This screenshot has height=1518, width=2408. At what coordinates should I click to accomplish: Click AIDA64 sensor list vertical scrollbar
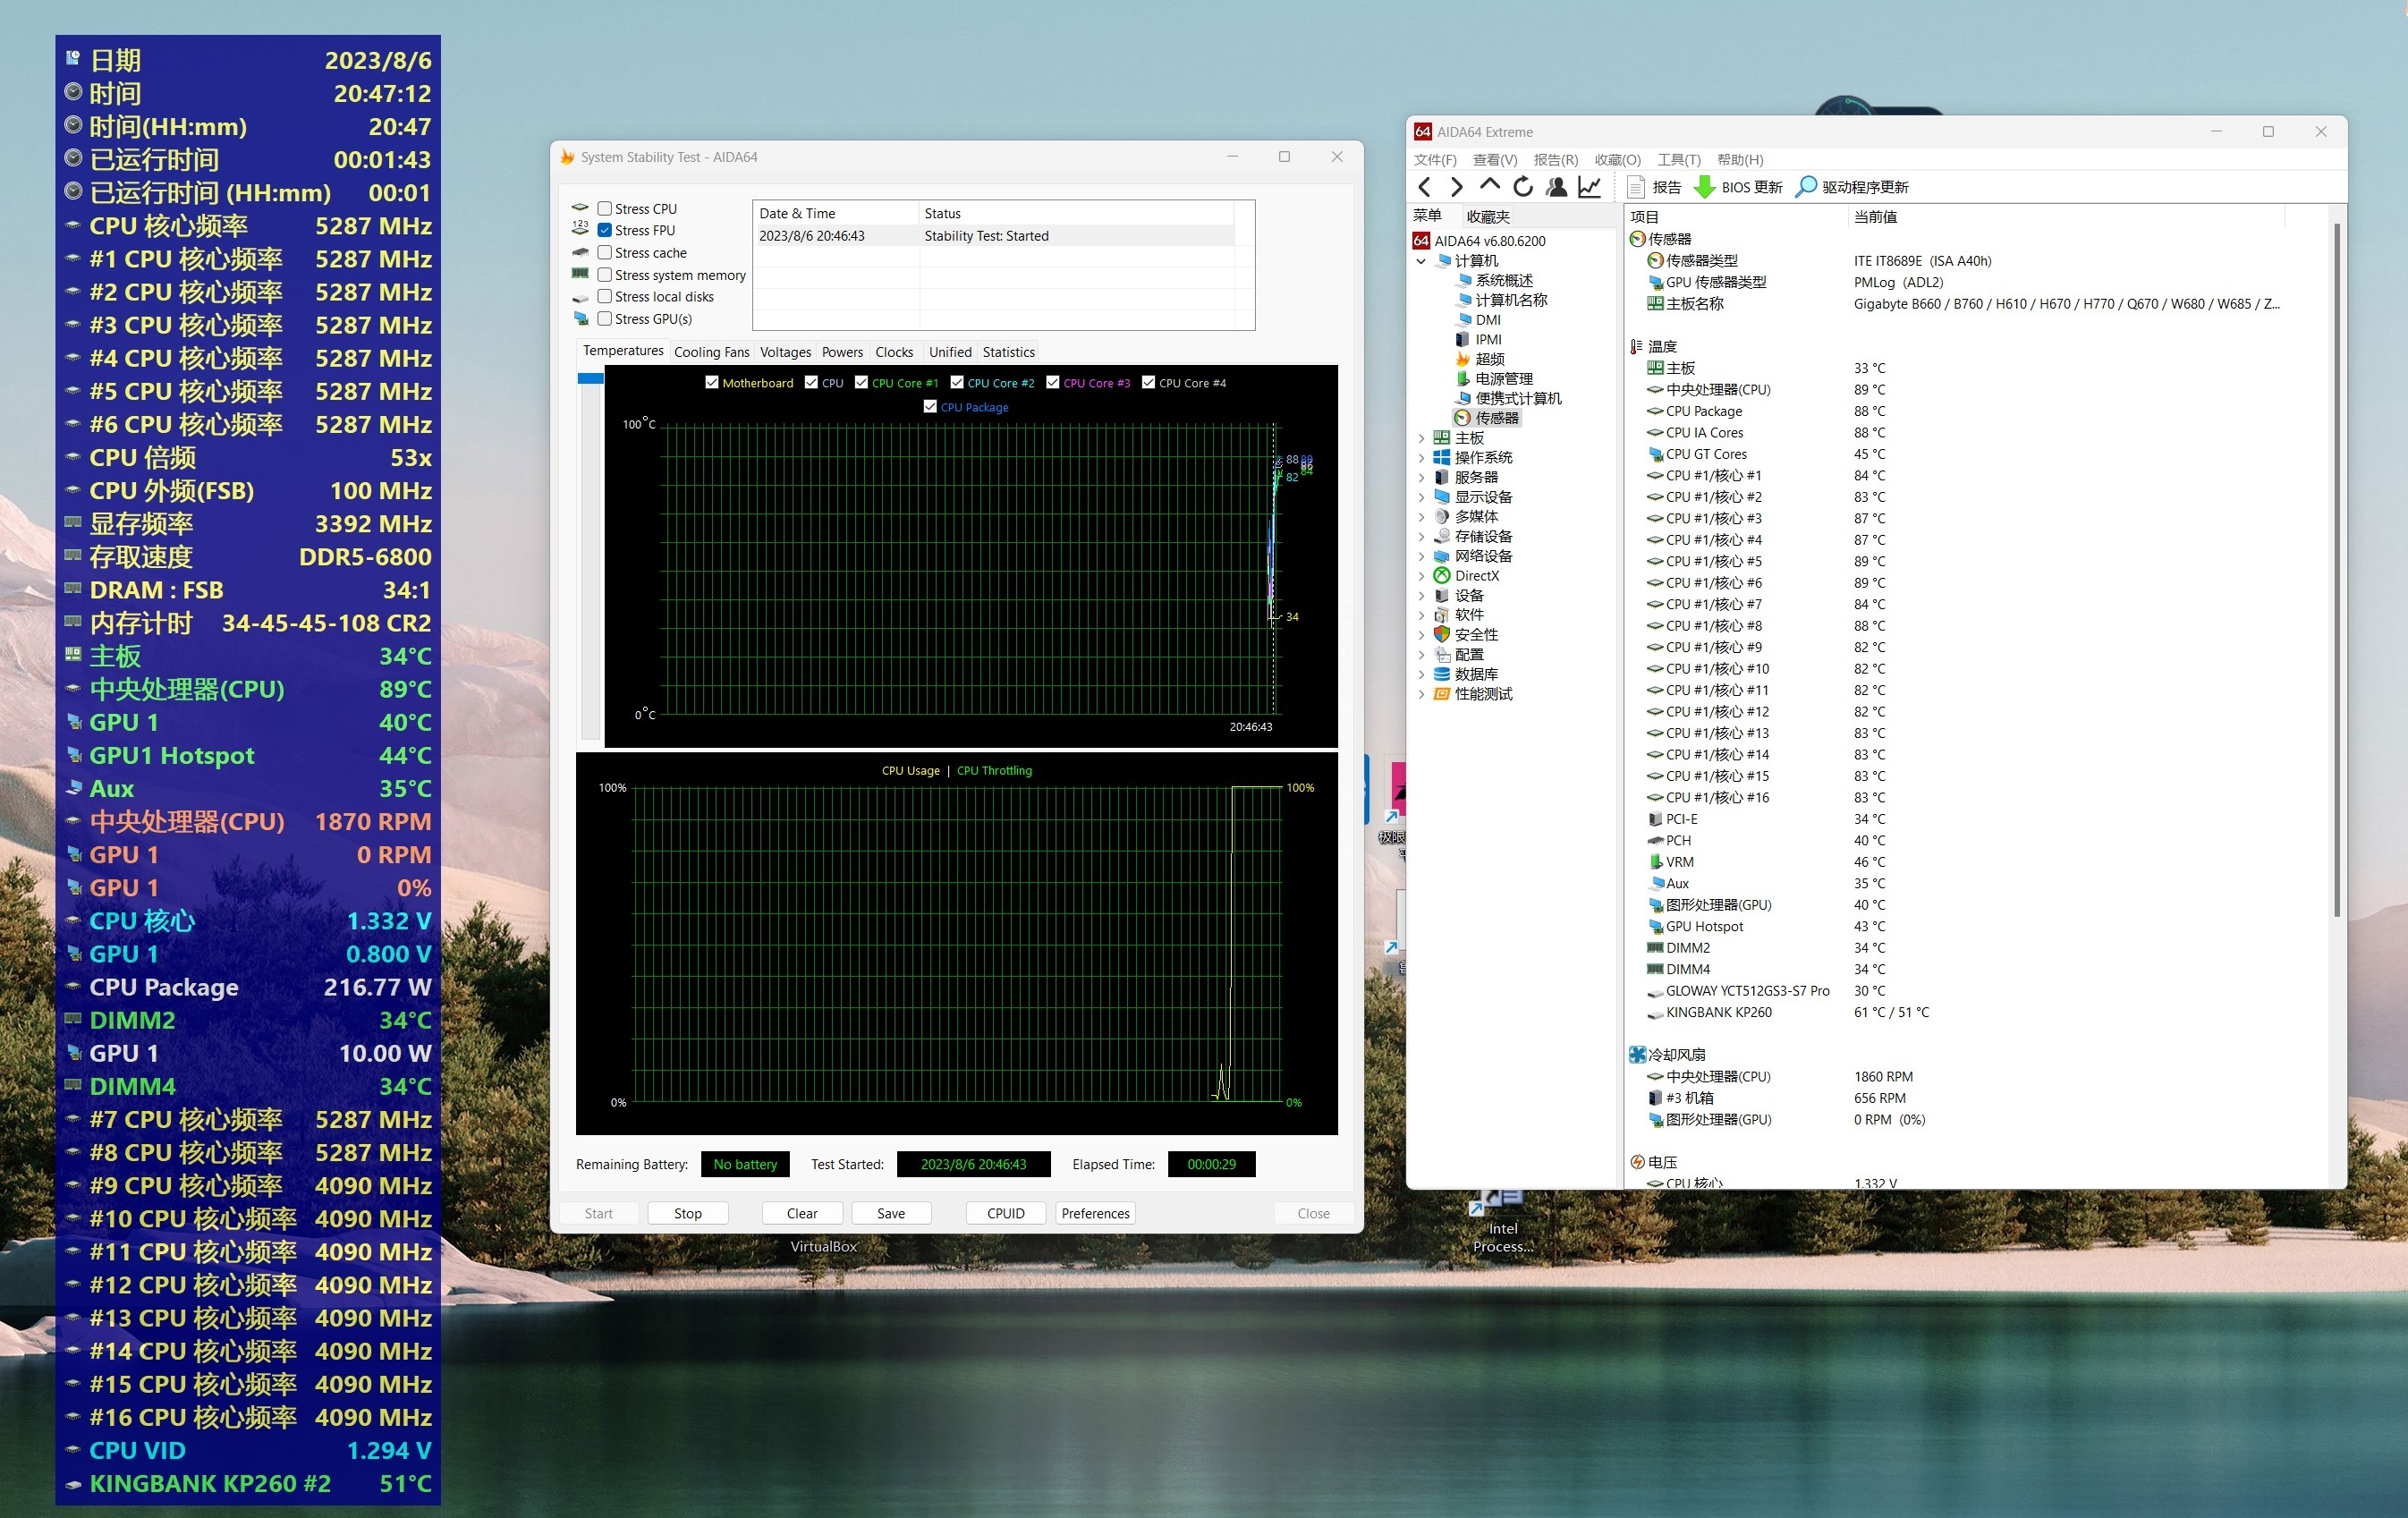click(x=2336, y=570)
